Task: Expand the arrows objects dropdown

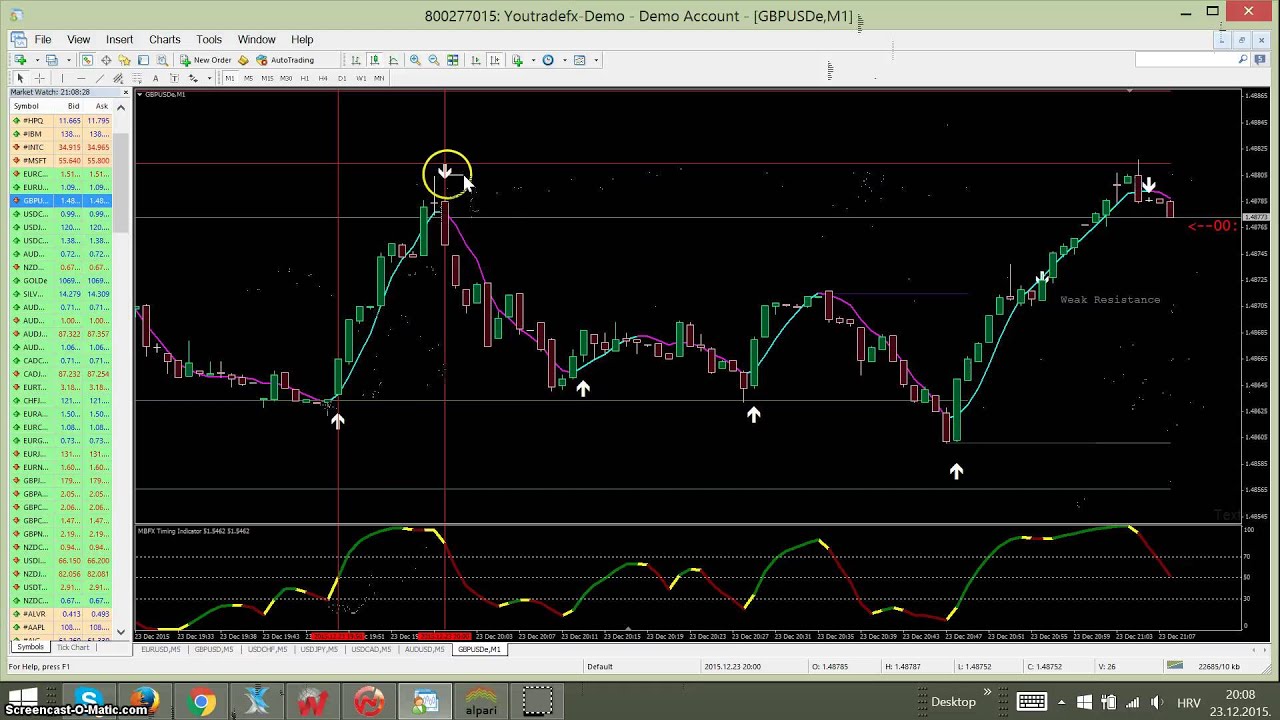Action: (209, 78)
